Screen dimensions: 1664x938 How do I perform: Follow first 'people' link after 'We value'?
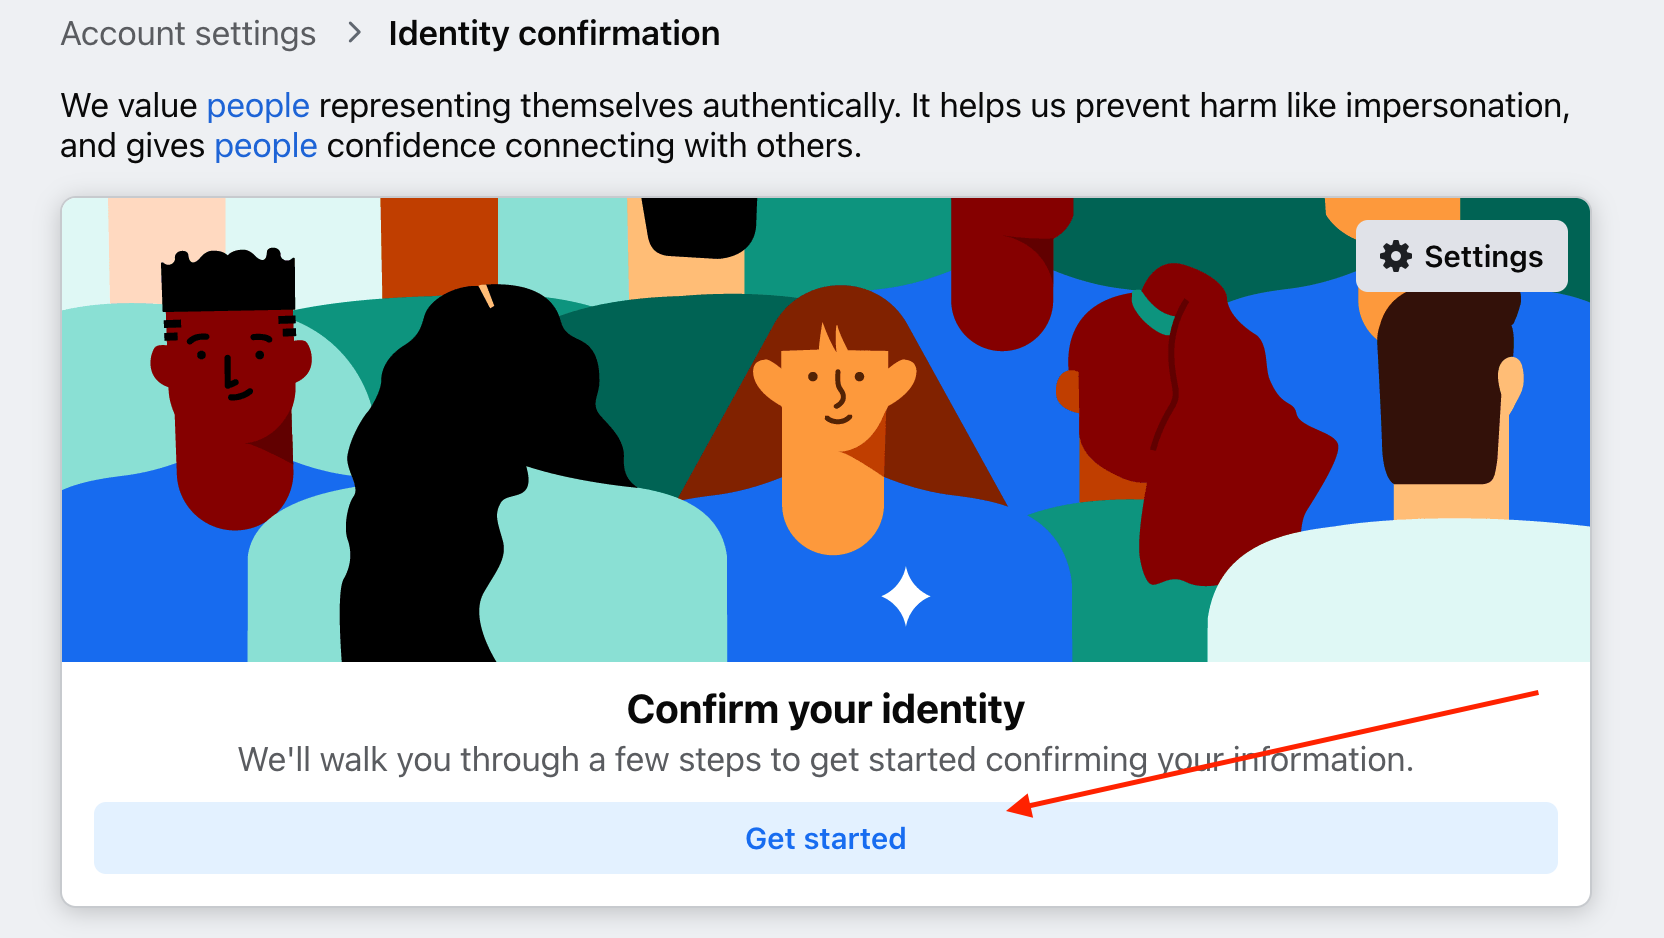tap(258, 106)
